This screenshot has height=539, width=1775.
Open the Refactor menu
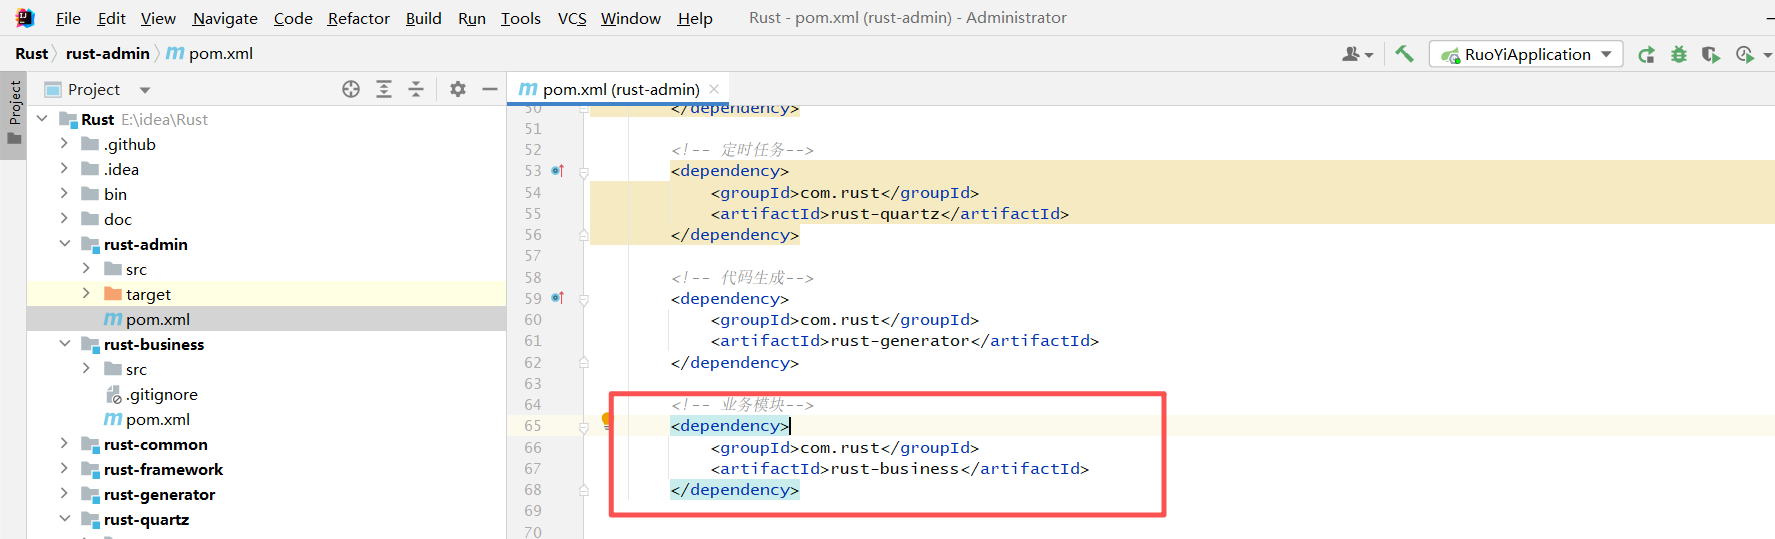click(x=358, y=18)
